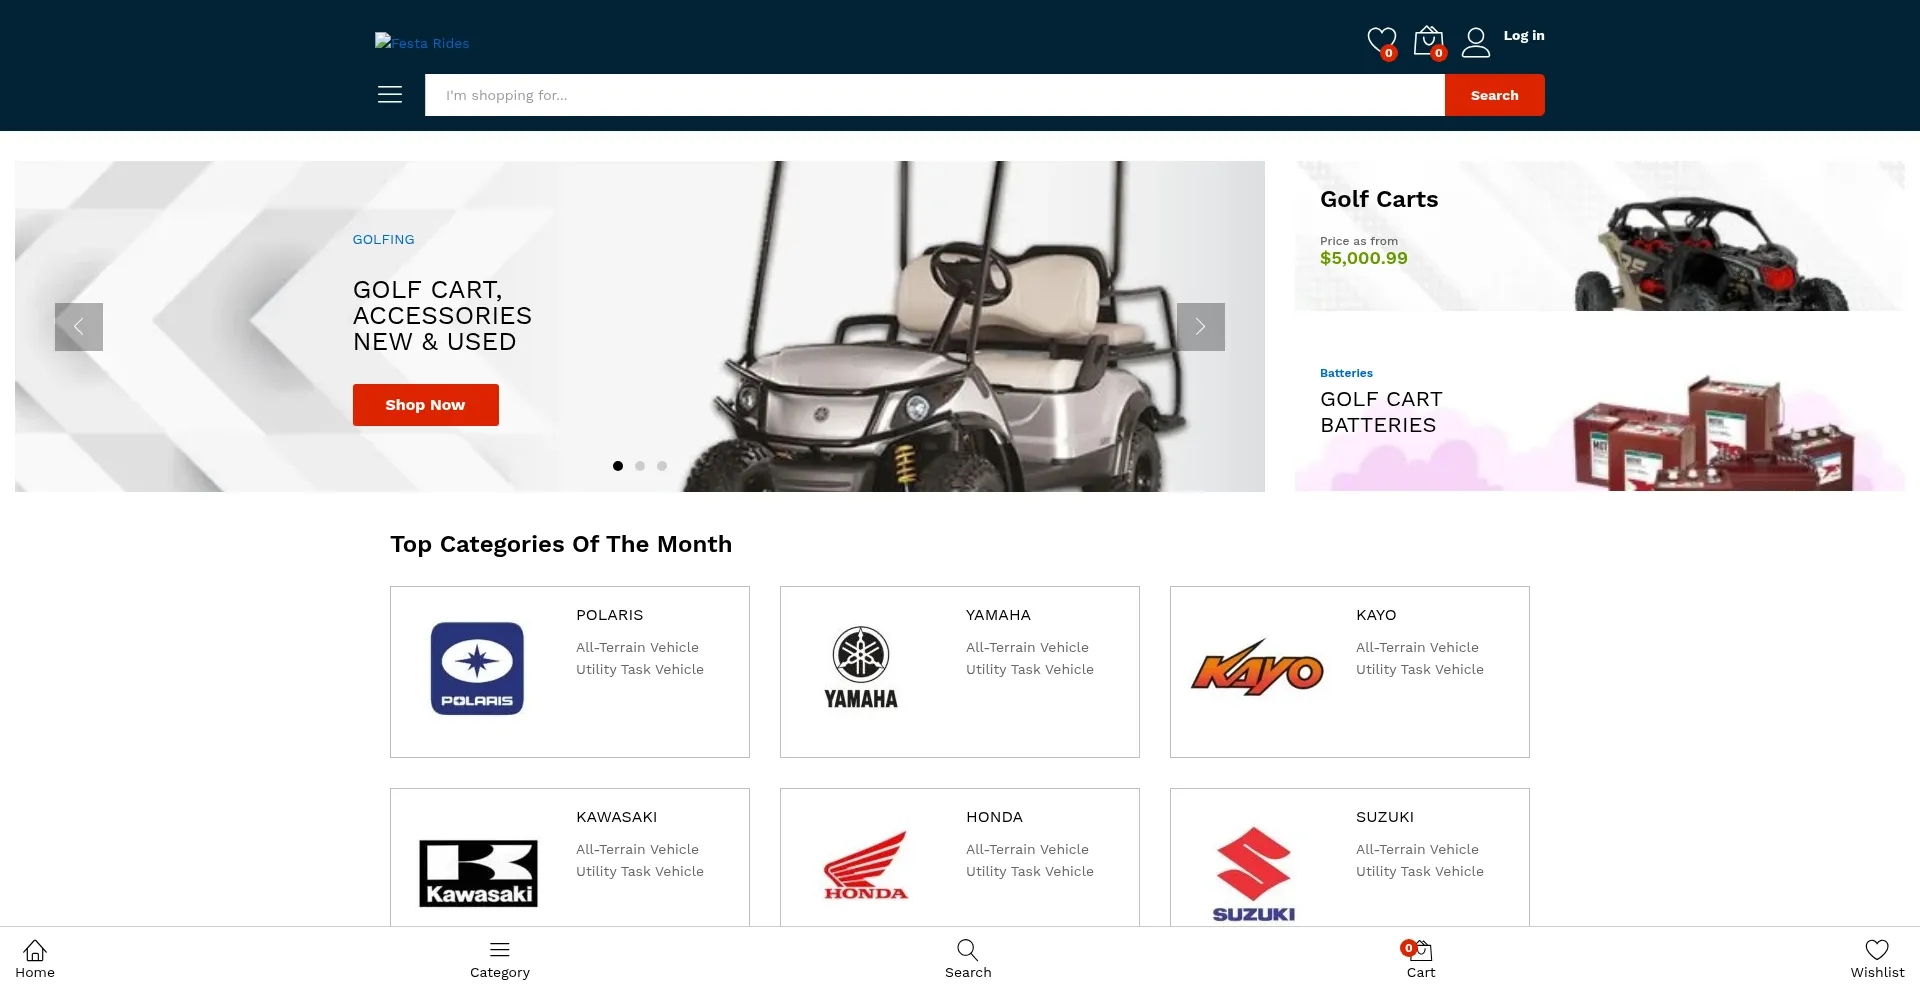The height and width of the screenshot is (993, 1920).
Task: Open Yamaha All-Terrain Vehicle link
Action: click(x=1027, y=647)
